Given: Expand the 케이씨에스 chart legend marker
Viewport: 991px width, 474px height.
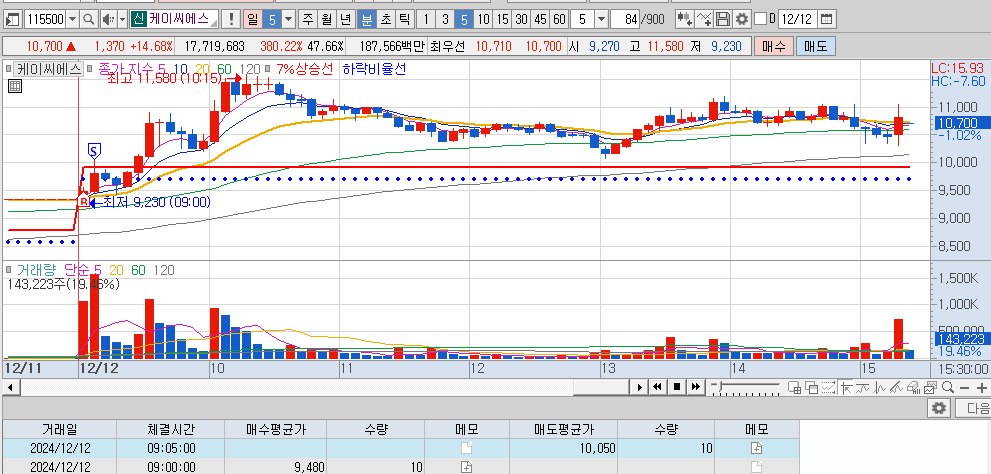Looking at the screenshot, I should coord(8,69).
